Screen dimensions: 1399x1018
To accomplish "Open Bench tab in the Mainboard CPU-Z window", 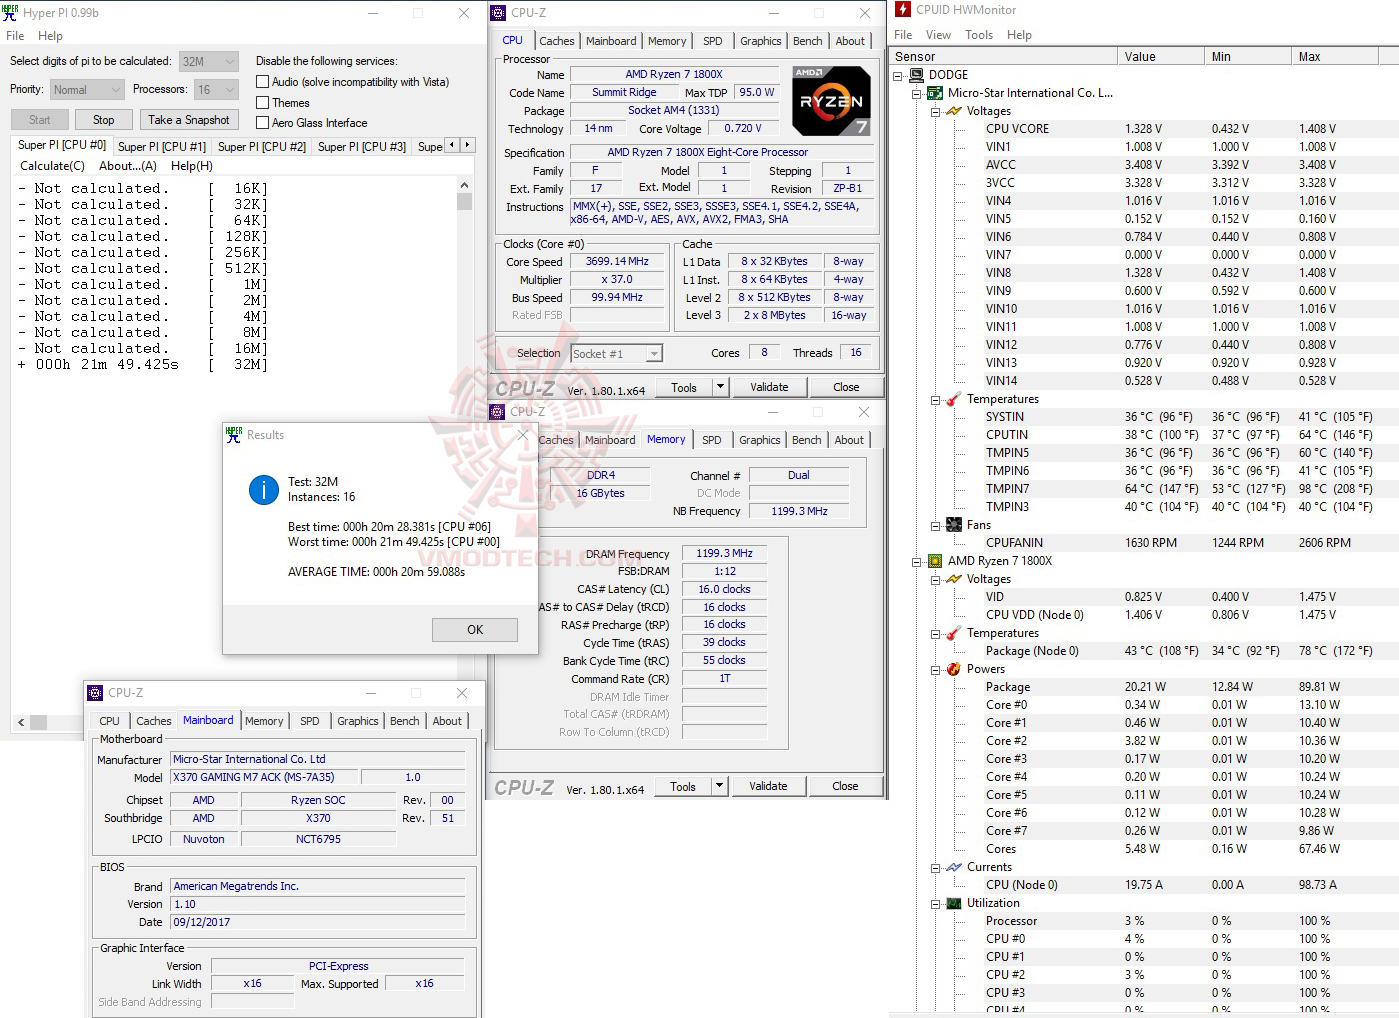I will [404, 721].
